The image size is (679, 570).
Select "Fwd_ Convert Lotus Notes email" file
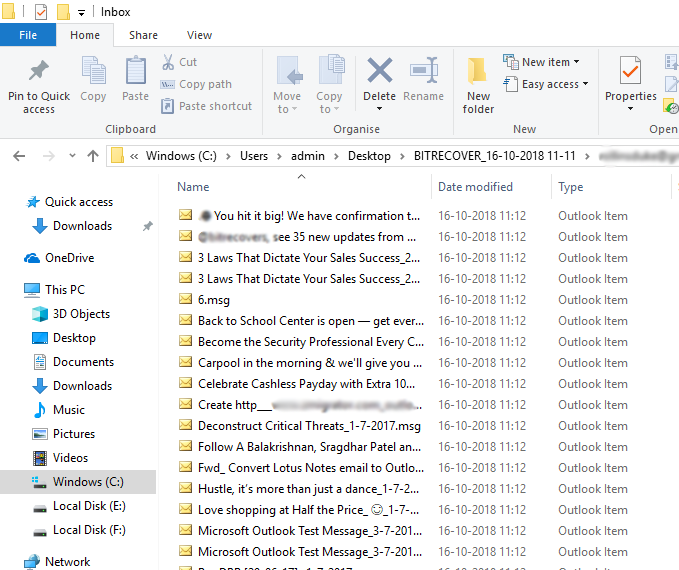(311, 468)
